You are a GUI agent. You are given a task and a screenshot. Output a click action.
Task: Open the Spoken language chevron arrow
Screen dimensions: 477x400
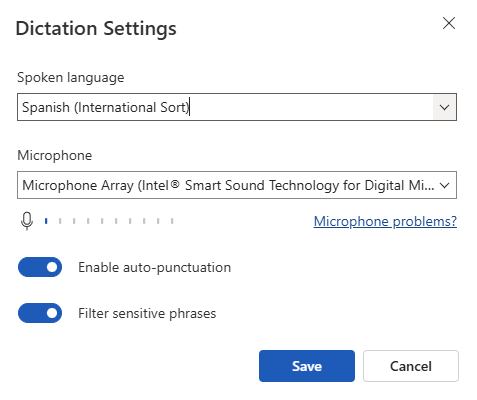[444, 107]
